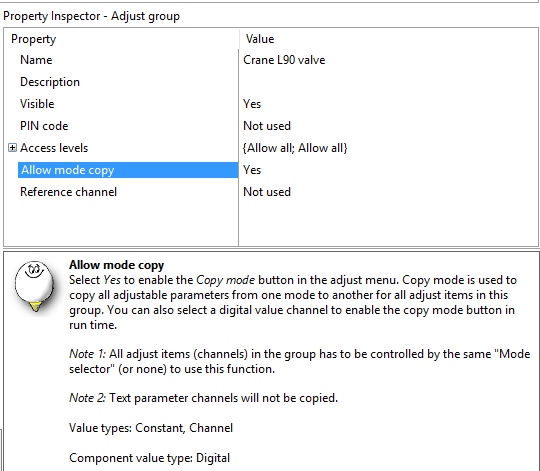Open the Reference channel Not used value
The height and width of the screenshot is (471, 540).
point(267,192)
